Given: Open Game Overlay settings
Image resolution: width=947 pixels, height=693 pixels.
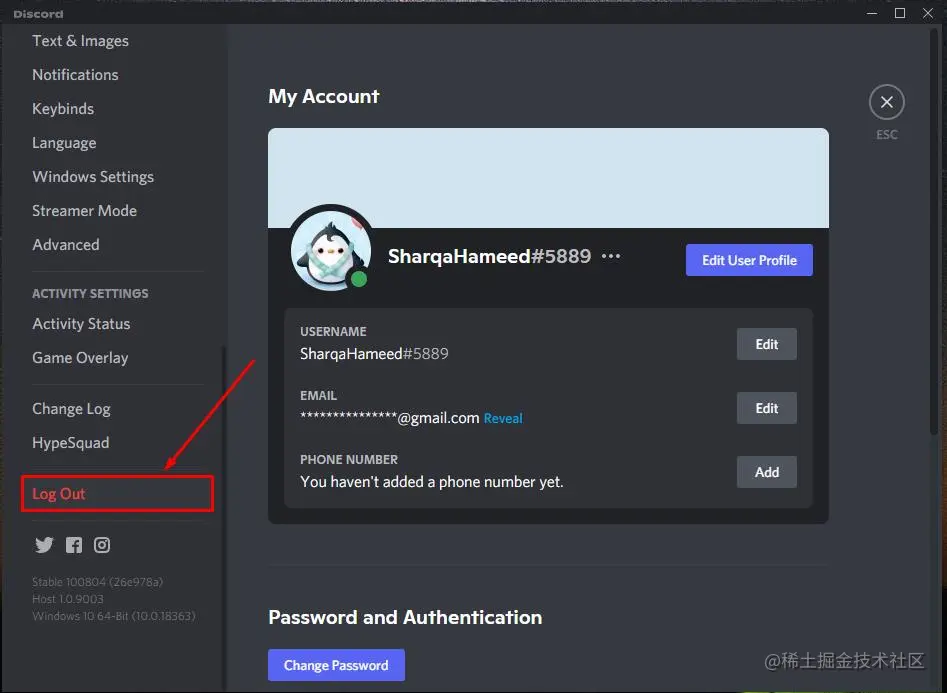Looking at the screenshot, I should click(x=80, y=358).
